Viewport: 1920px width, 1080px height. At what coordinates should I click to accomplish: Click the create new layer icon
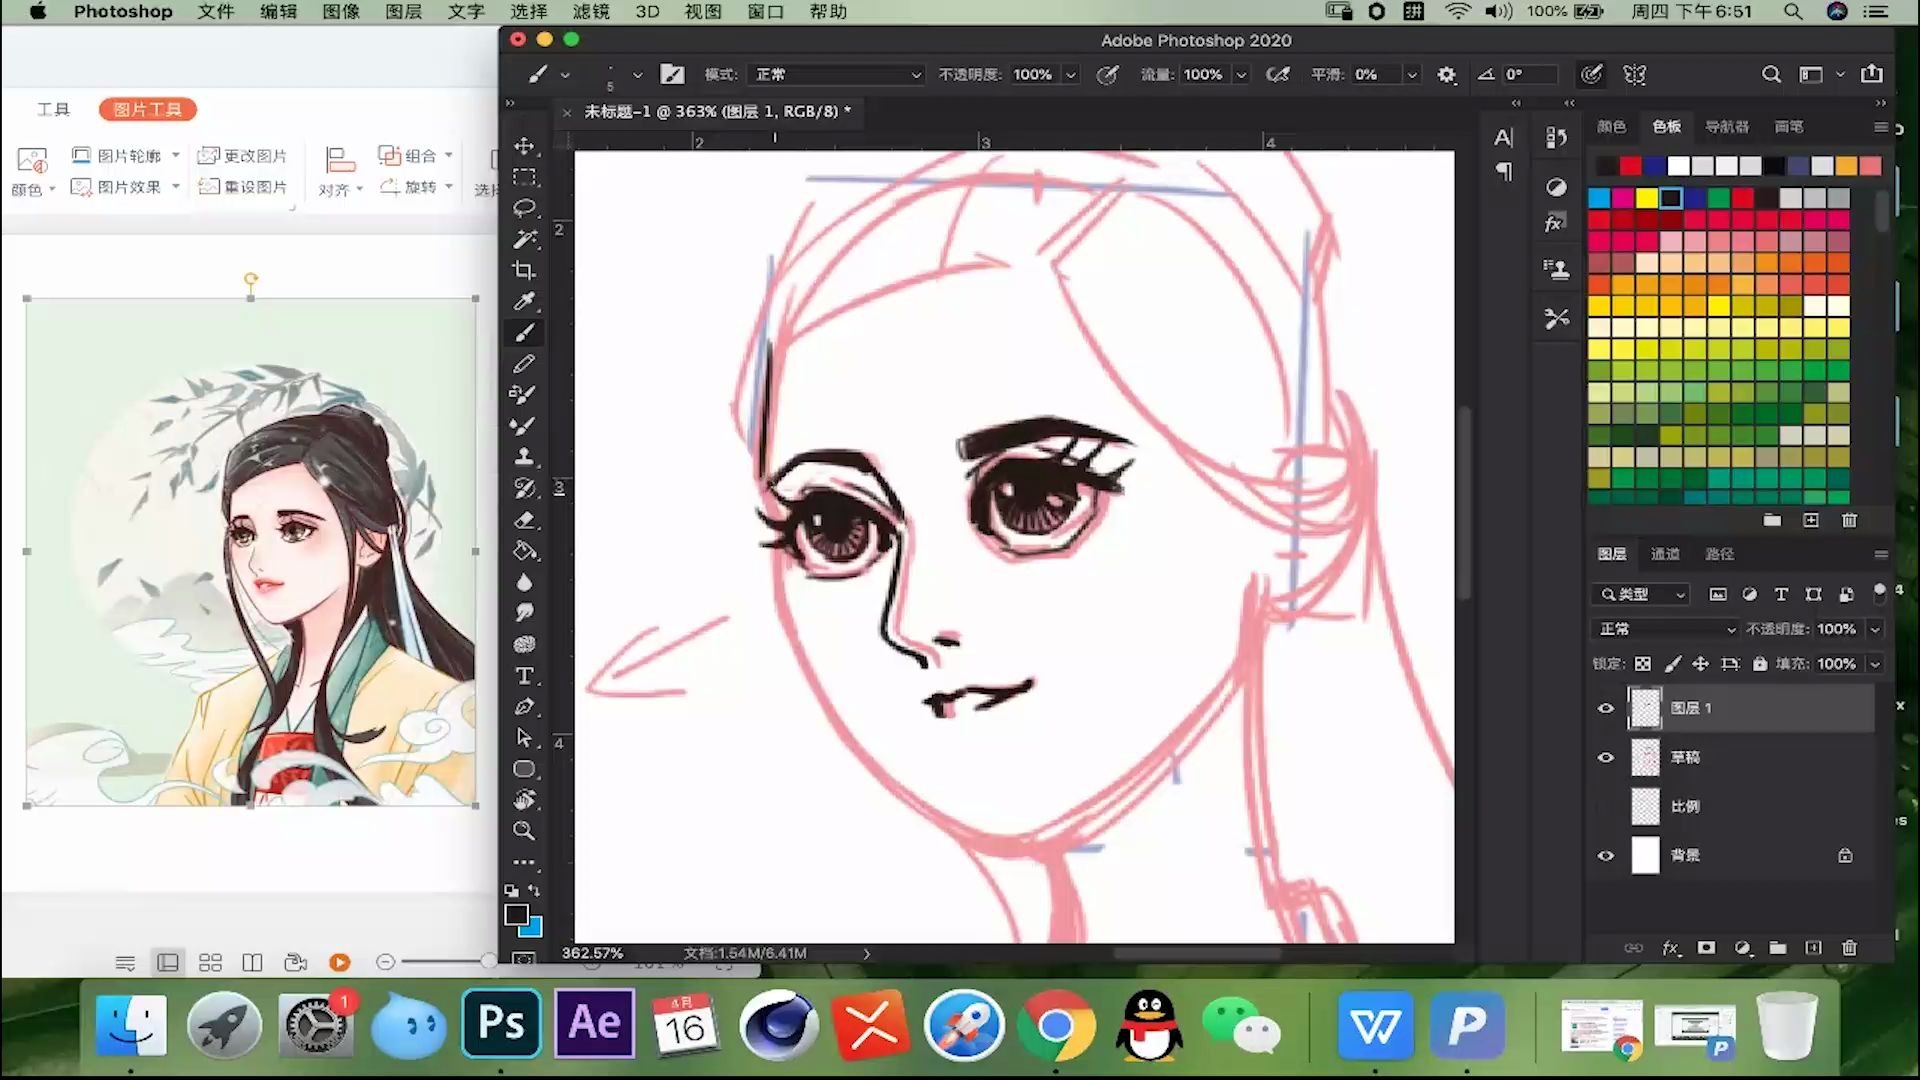pos(1813,948)
